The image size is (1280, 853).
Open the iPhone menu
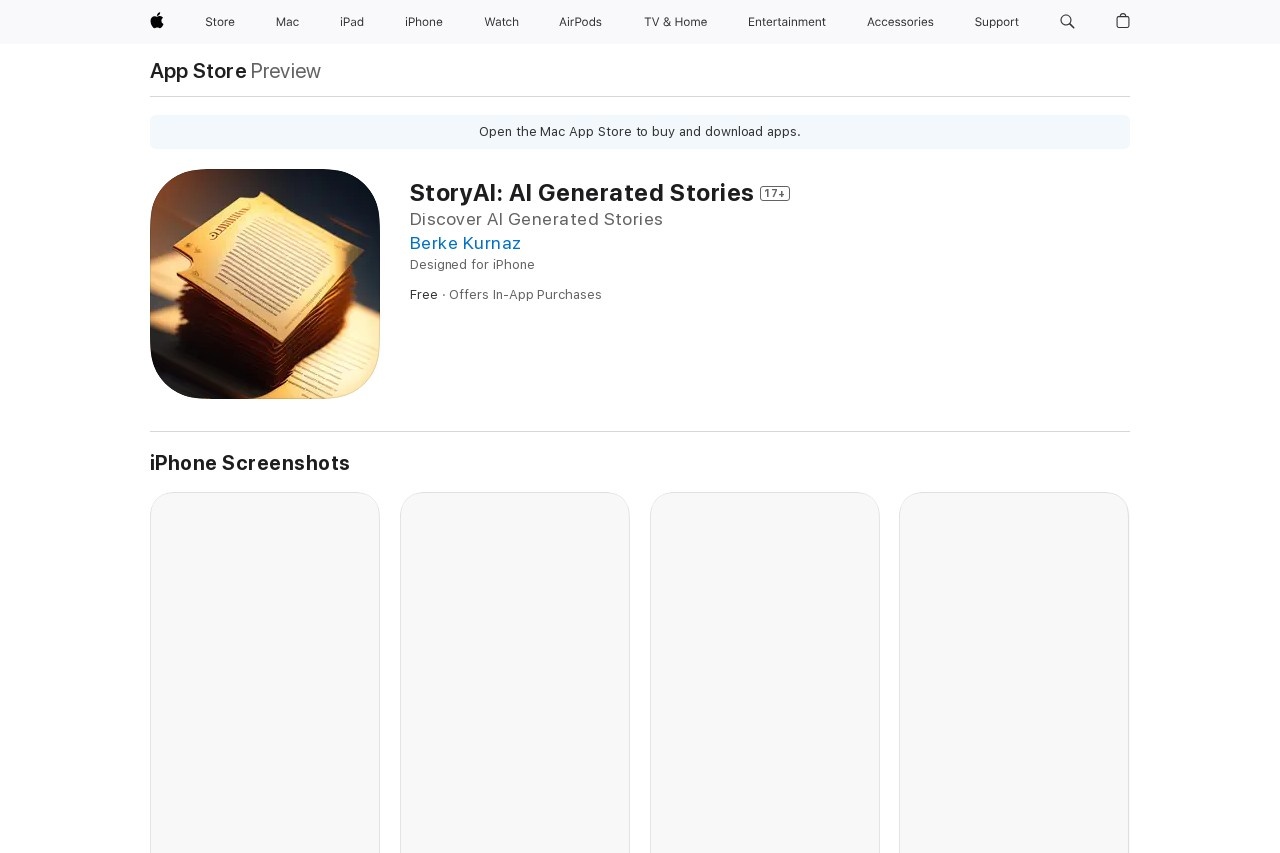tap(424, 22)
